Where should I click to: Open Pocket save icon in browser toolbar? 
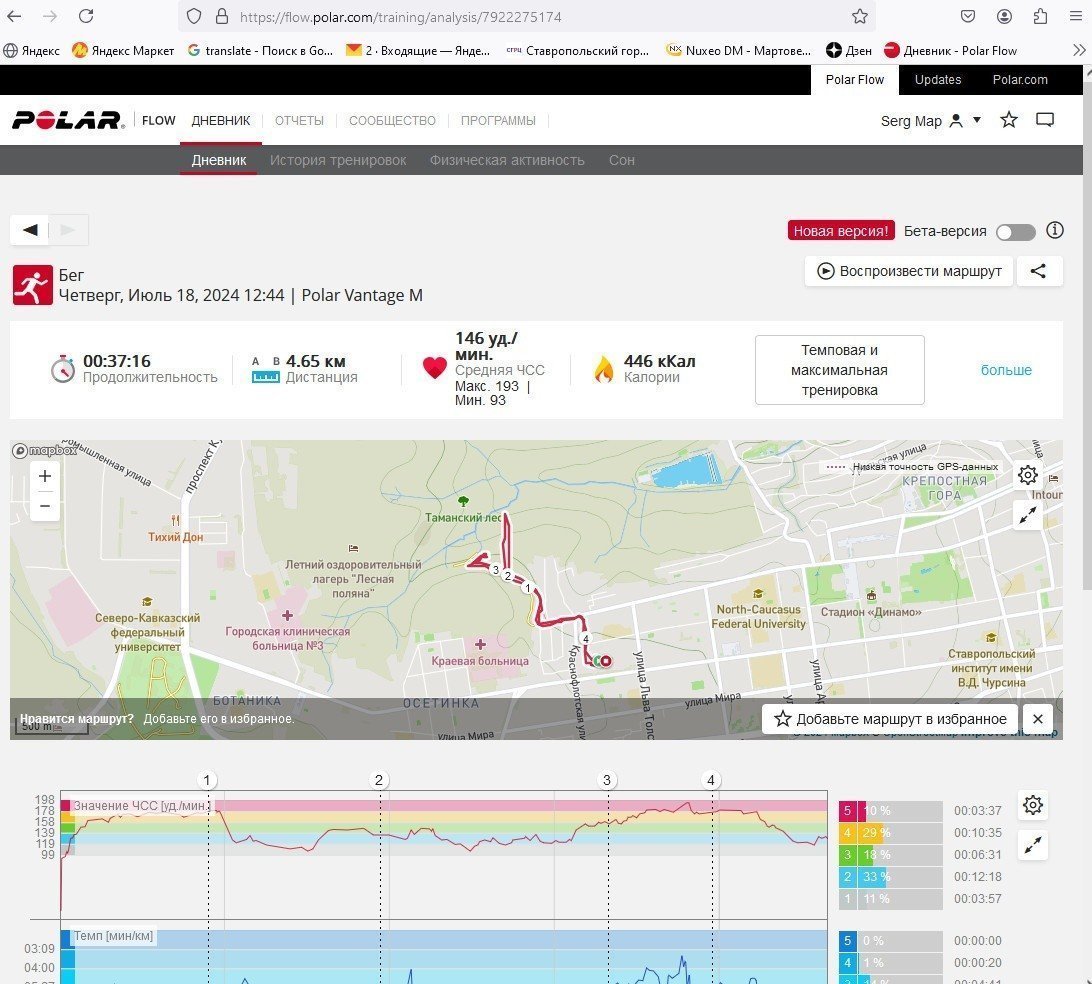tap(967, 16)
